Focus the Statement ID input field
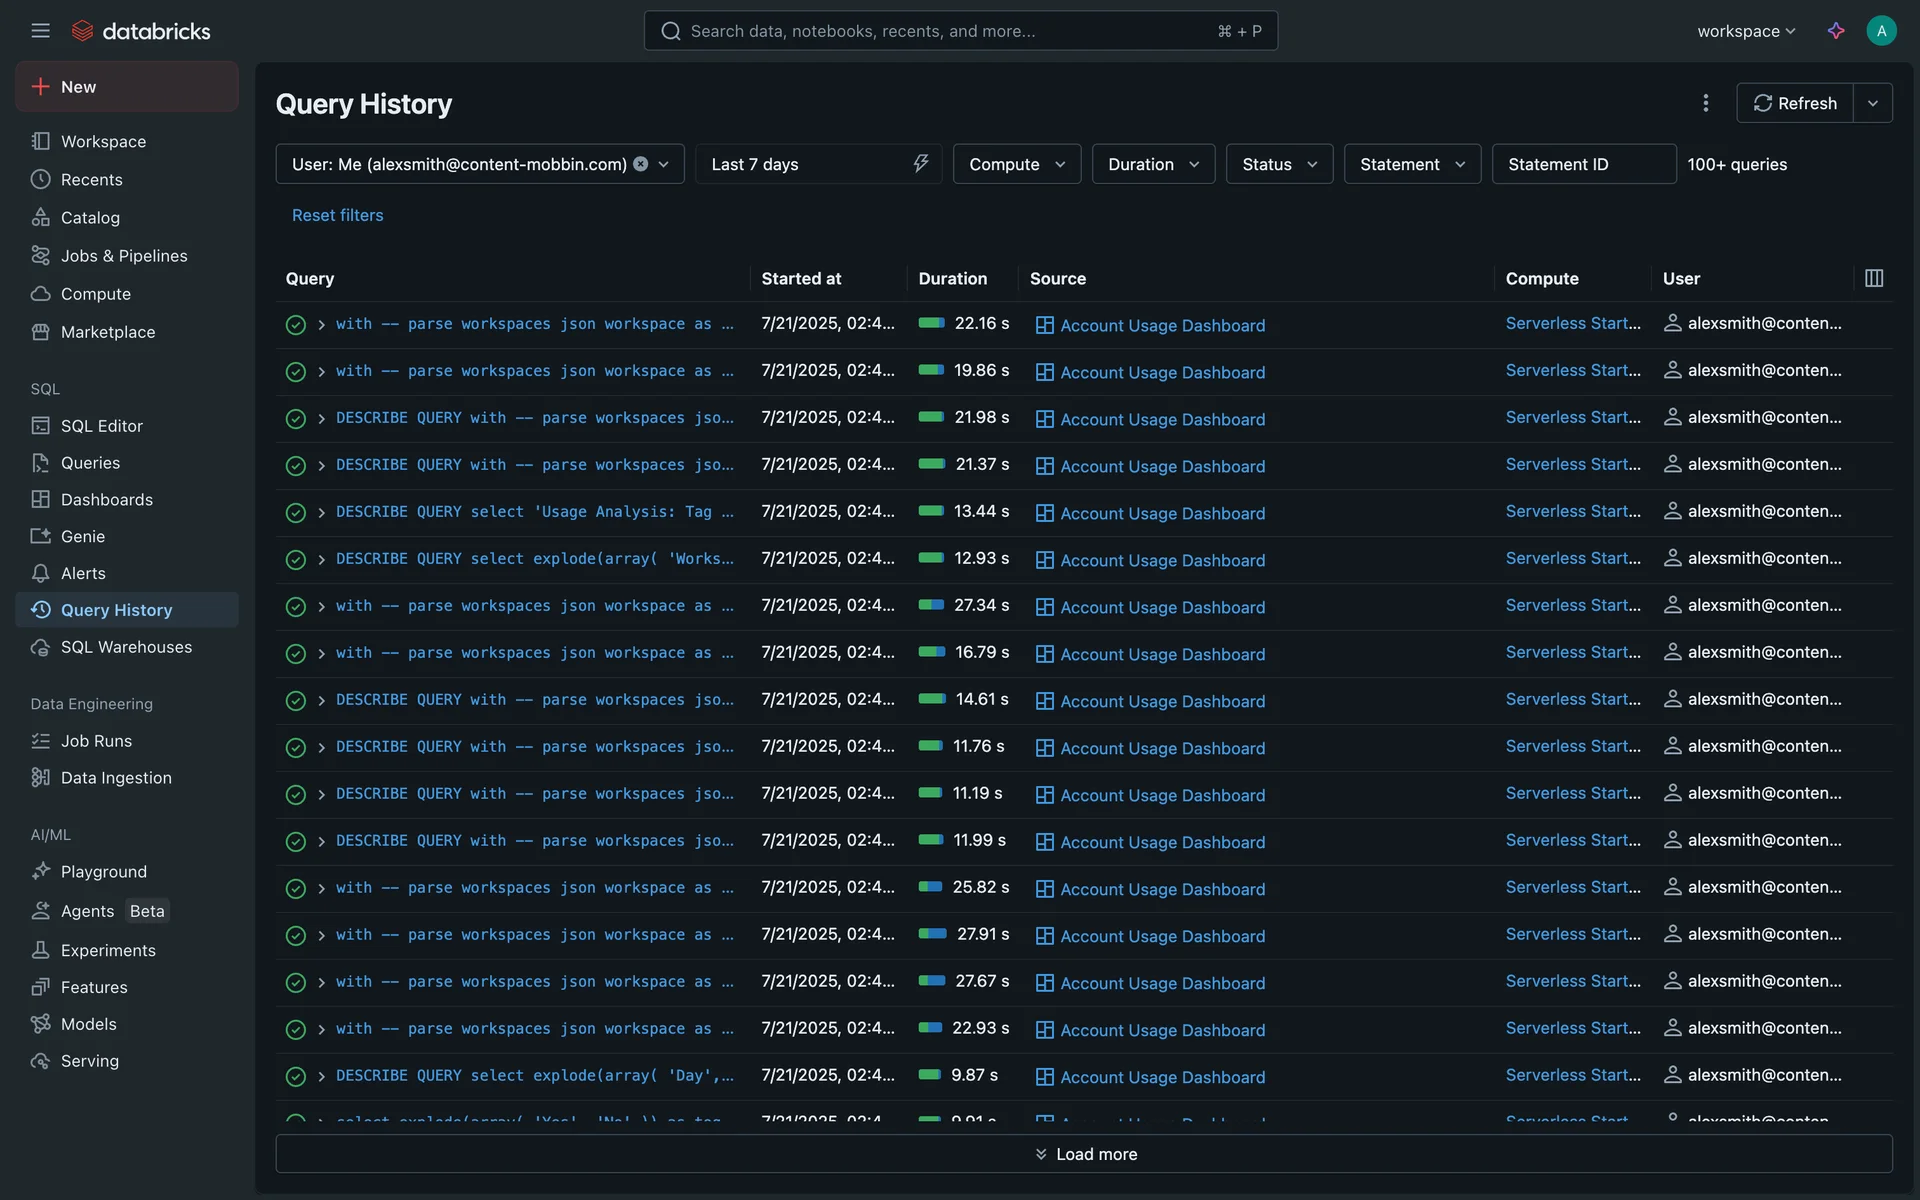This screenshot has height=1200, width=1920. [x=1583, y=164]
